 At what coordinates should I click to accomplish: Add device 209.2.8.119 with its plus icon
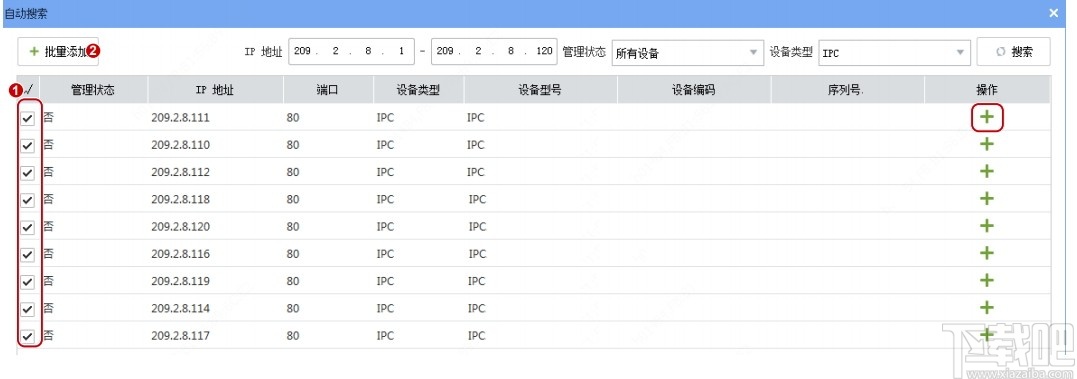(986, 281)
